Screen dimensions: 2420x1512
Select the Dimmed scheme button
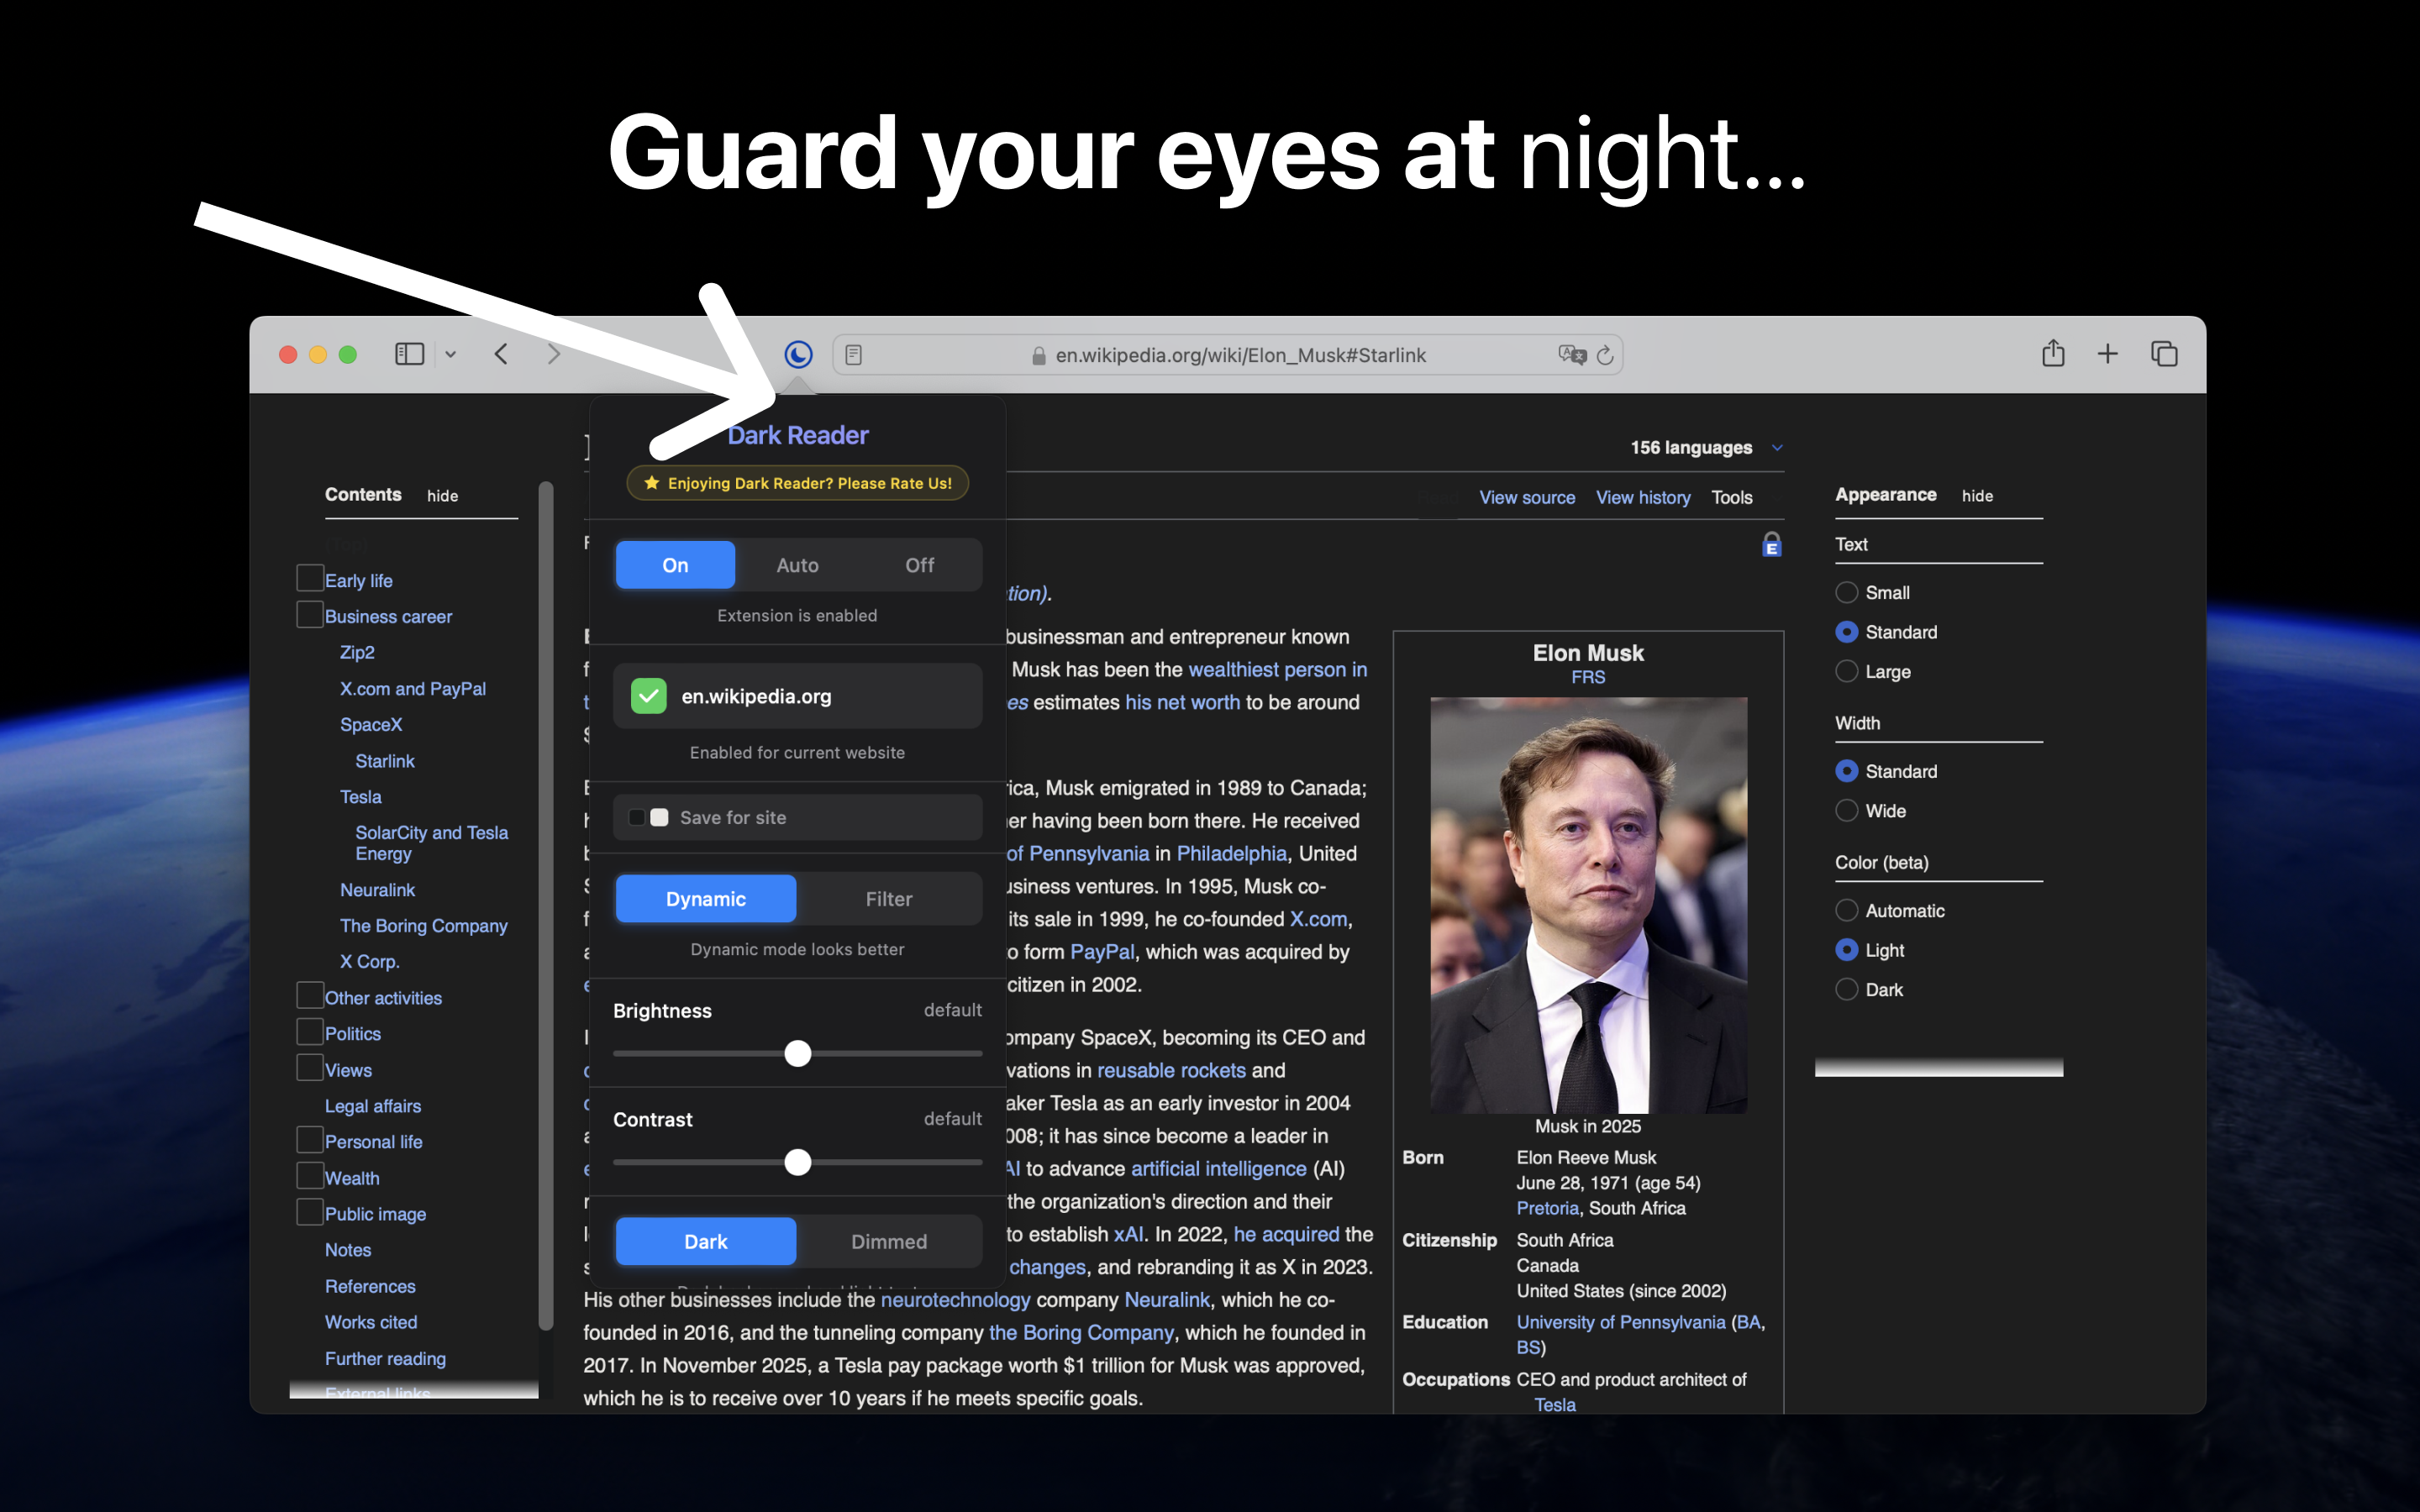889,1242
